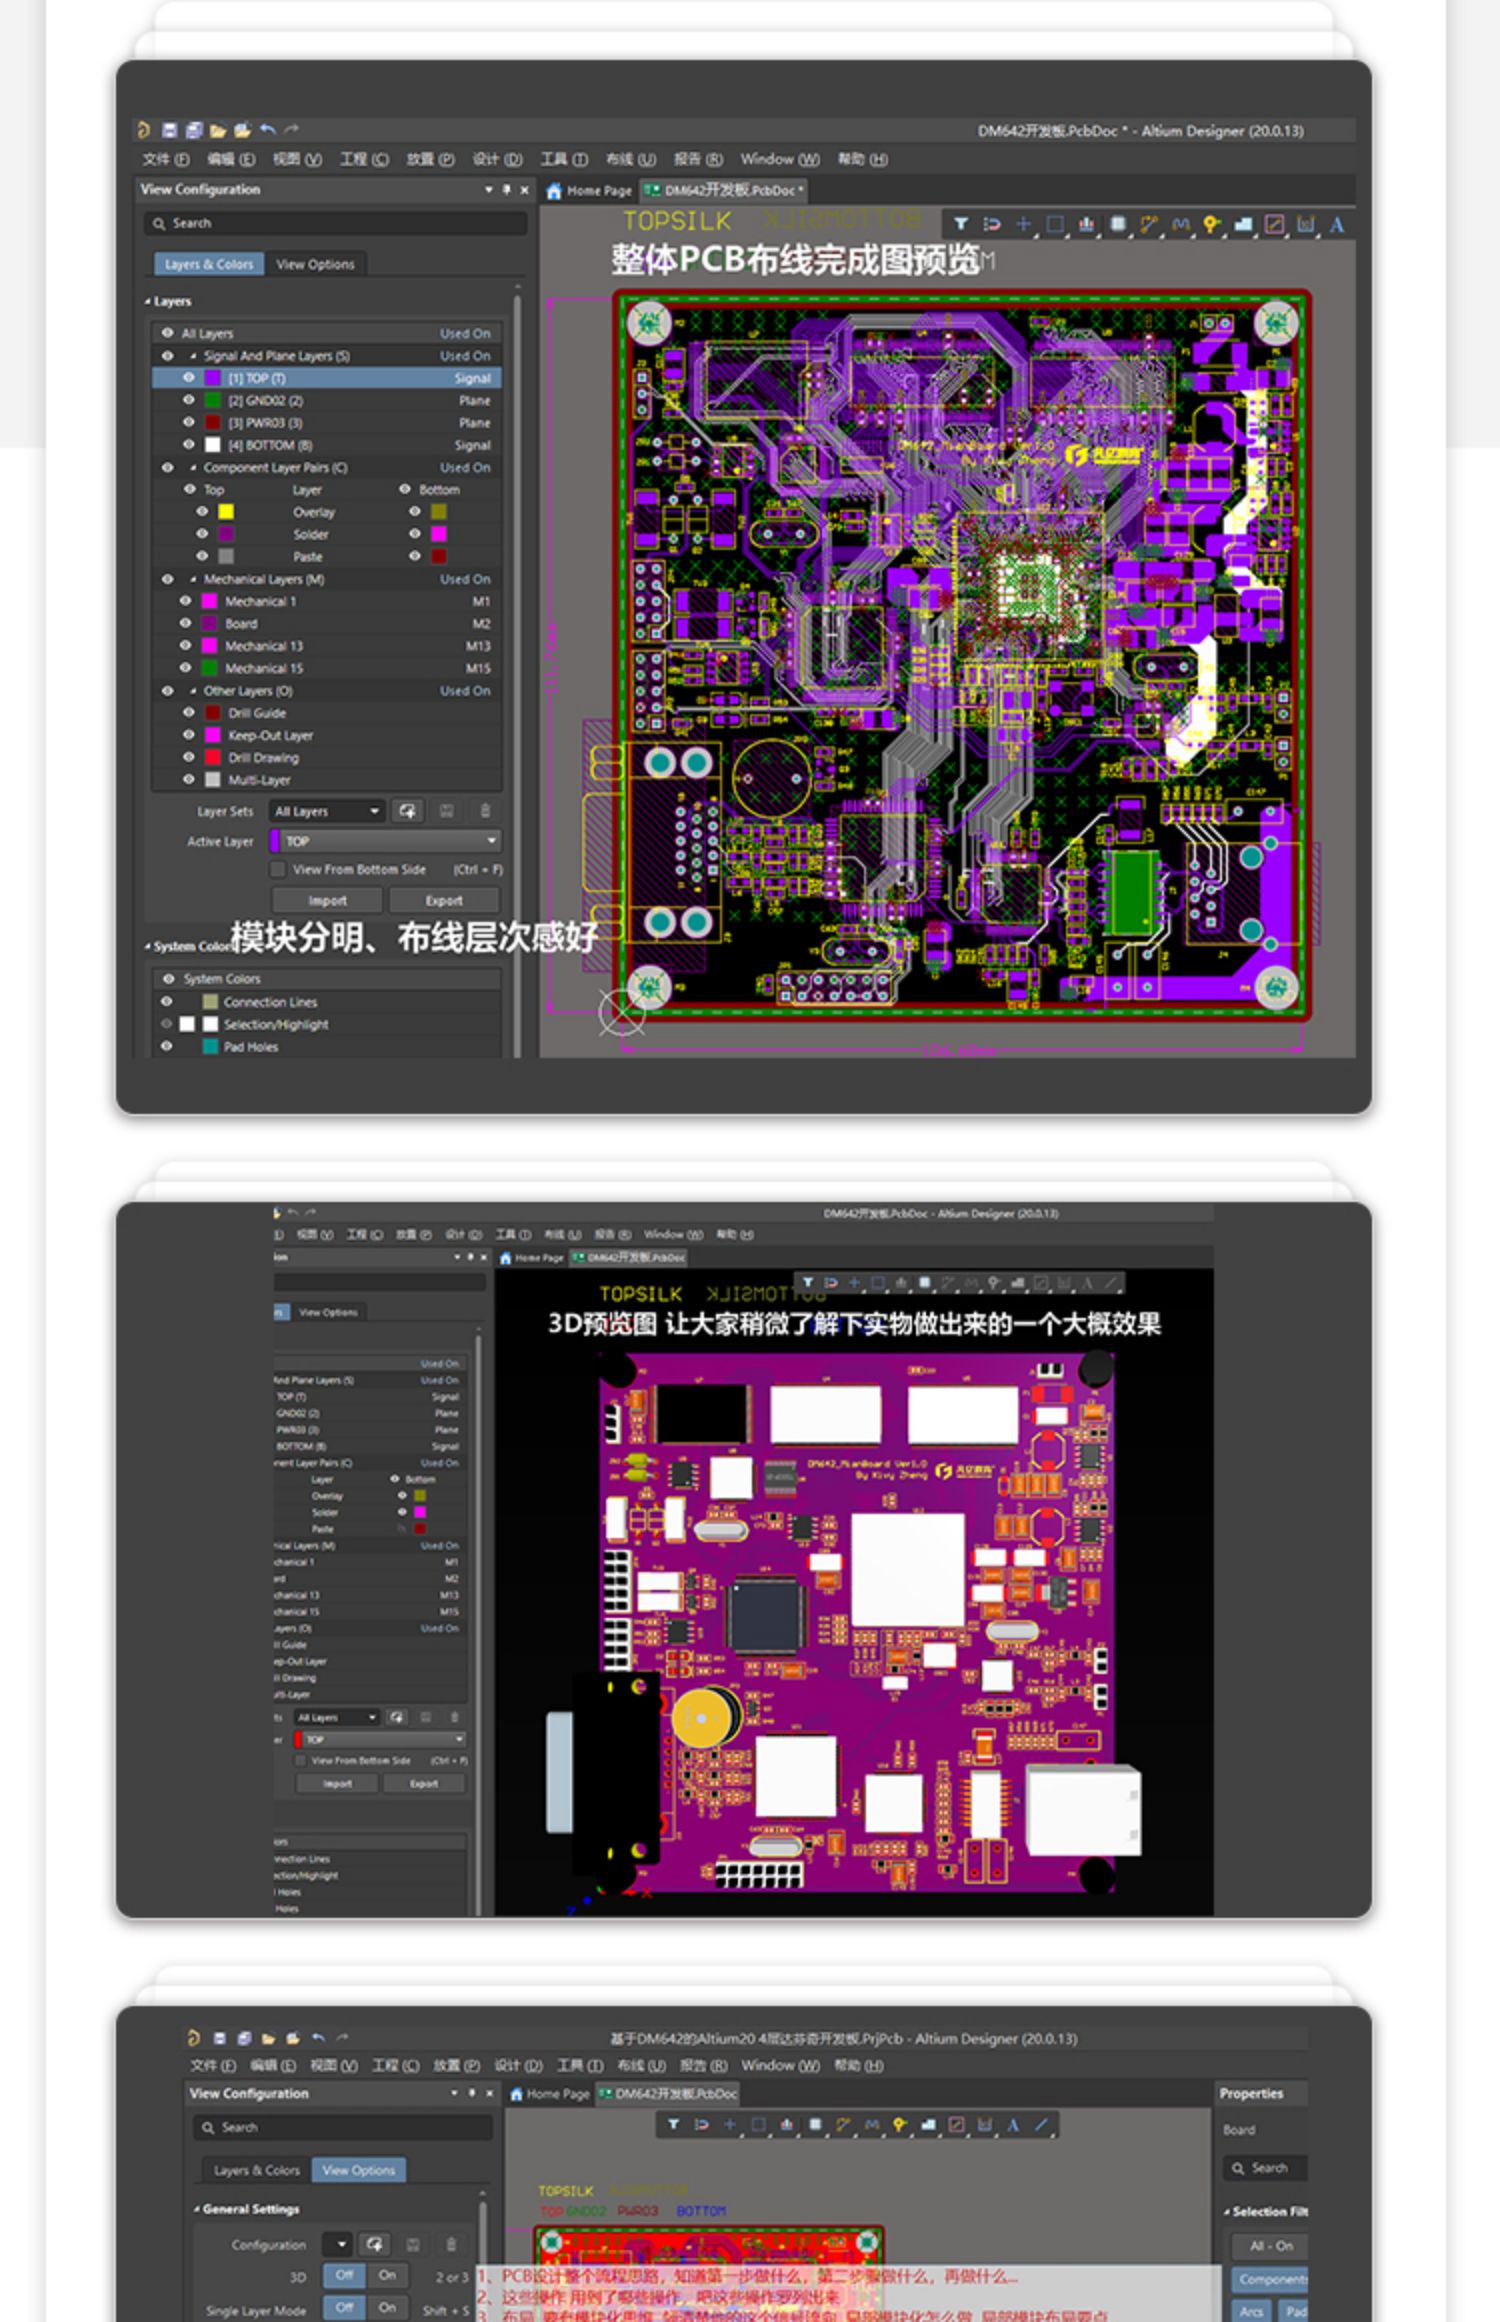Image resolution: width=1500 pixels, height=2322 pixels.
Task: Click Place Component chip icon in first window
Action: (1118, 224)
